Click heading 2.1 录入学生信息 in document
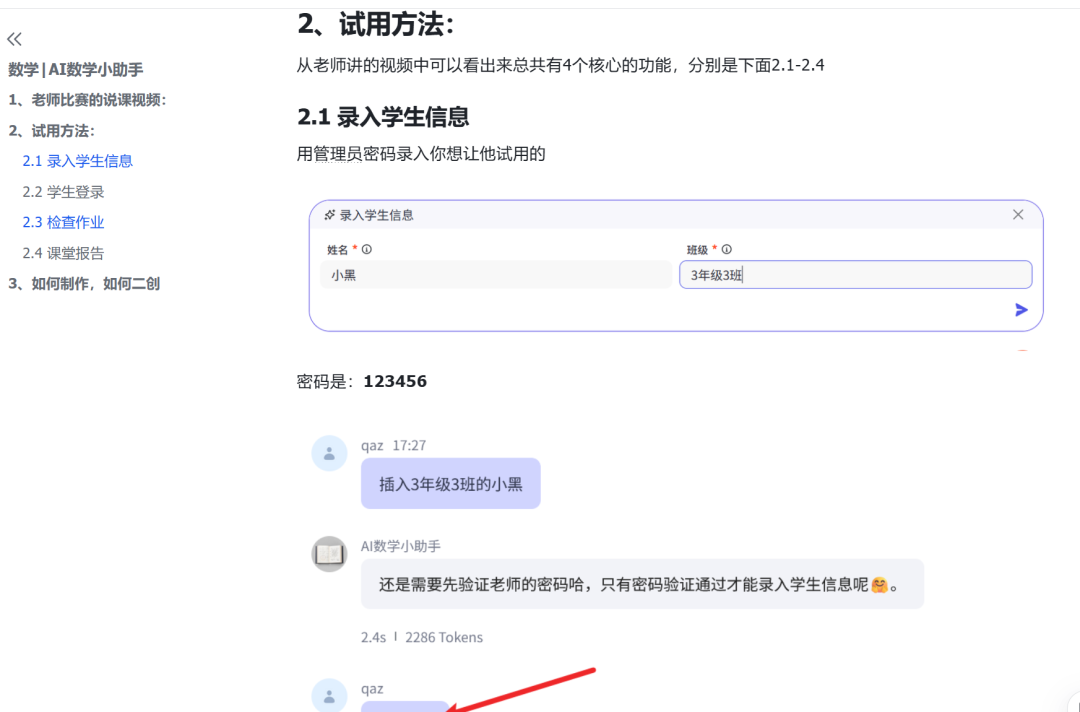The width and height of the screenshot is (1080, 712). [x=383, y=116]
